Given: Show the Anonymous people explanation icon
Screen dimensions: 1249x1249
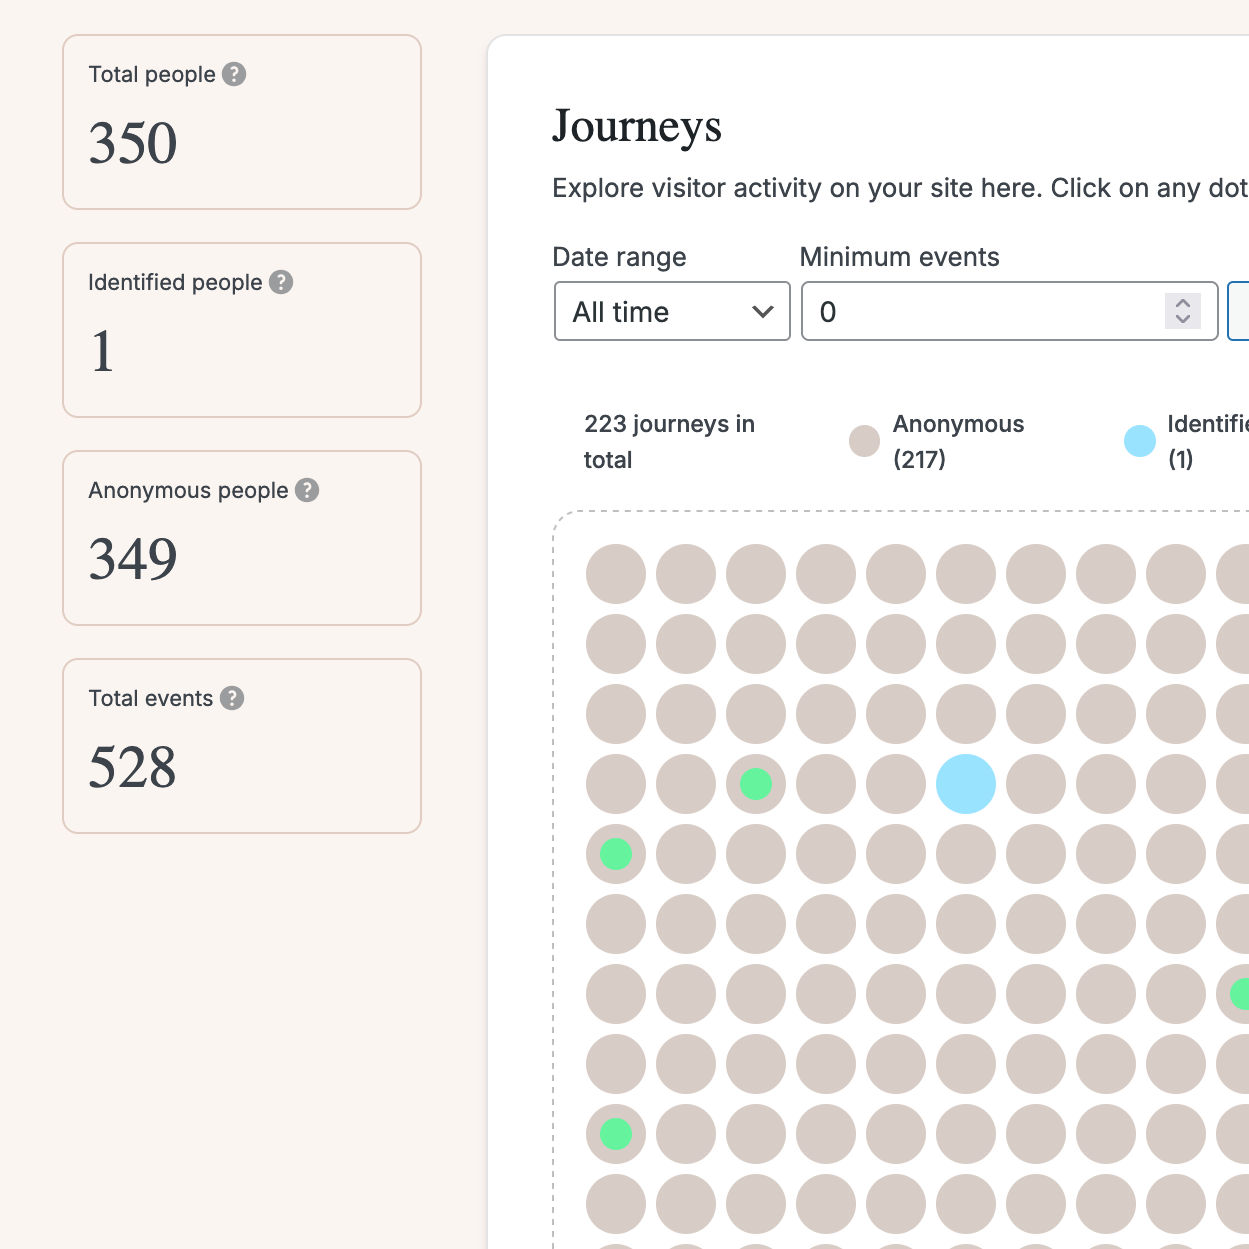Looking at the screenshot, I should click(x=308, y=490).
